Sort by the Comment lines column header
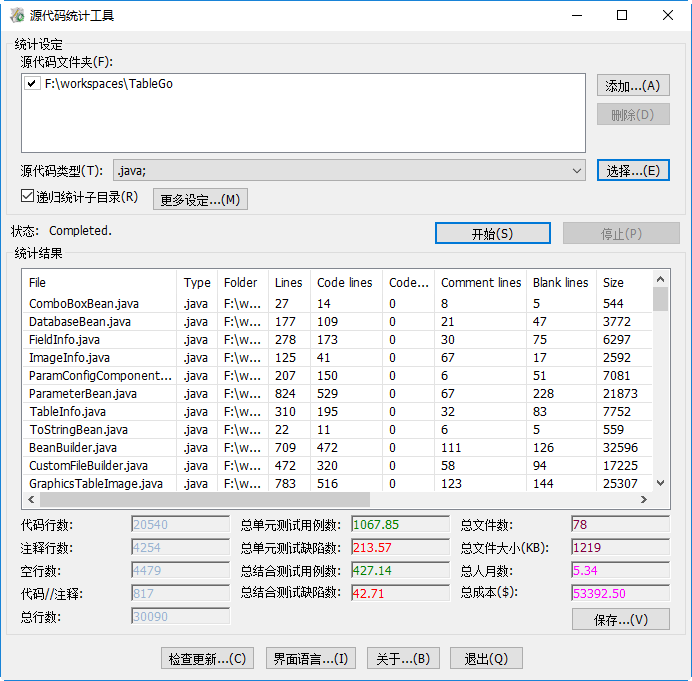692x681 pixels. point(481,282)
